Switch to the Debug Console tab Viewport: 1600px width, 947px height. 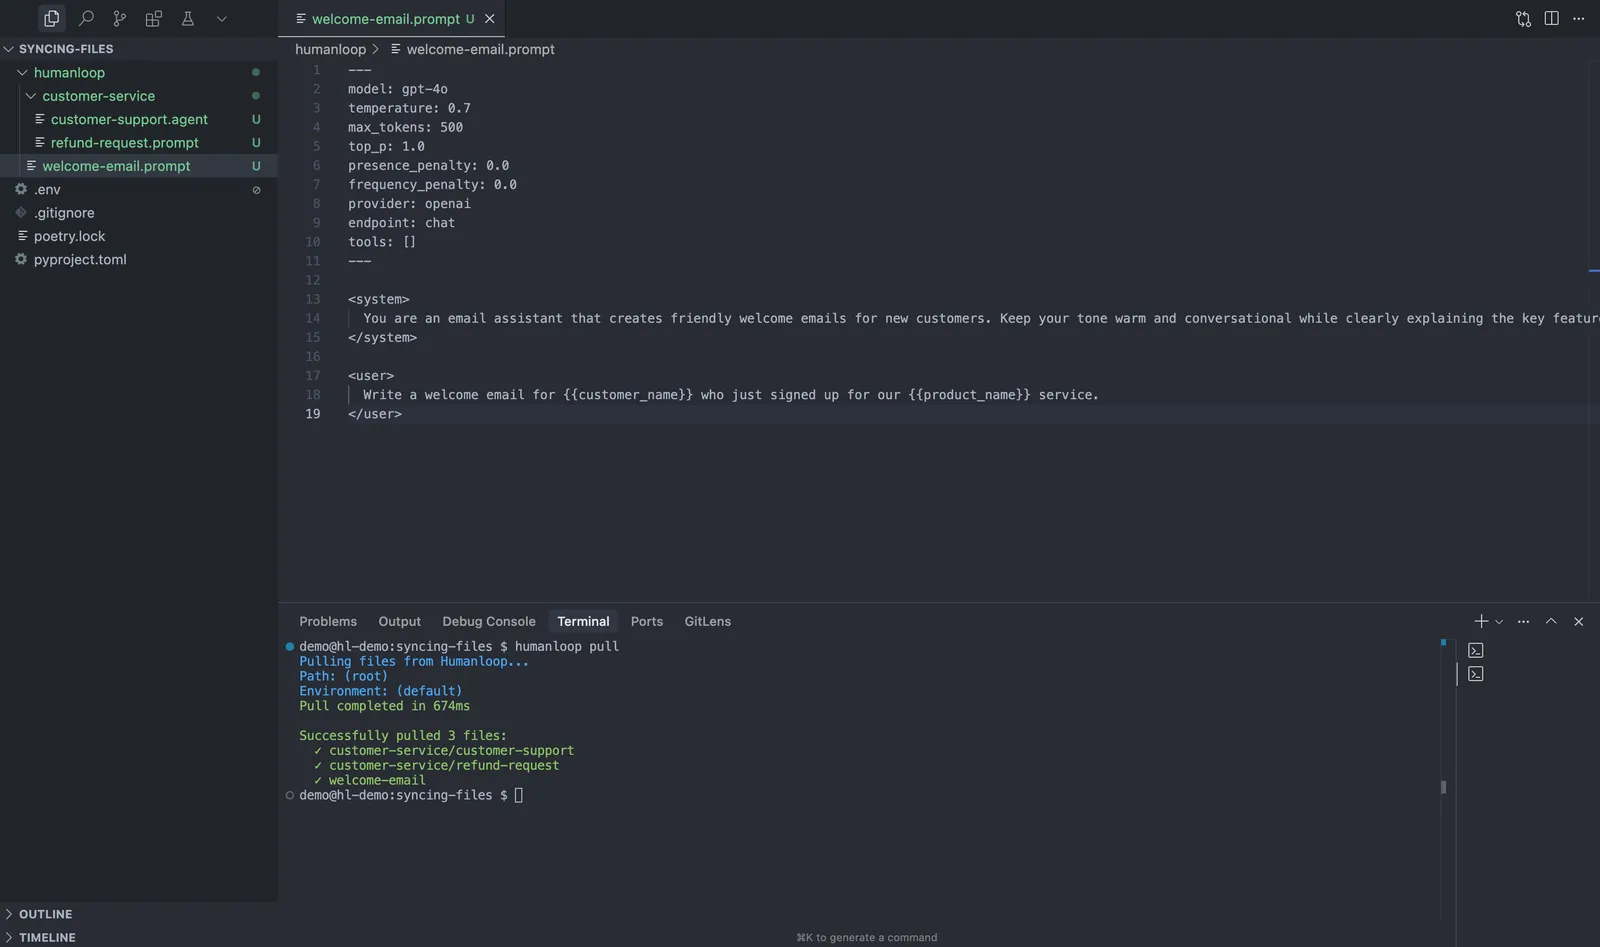coord(489,621)
